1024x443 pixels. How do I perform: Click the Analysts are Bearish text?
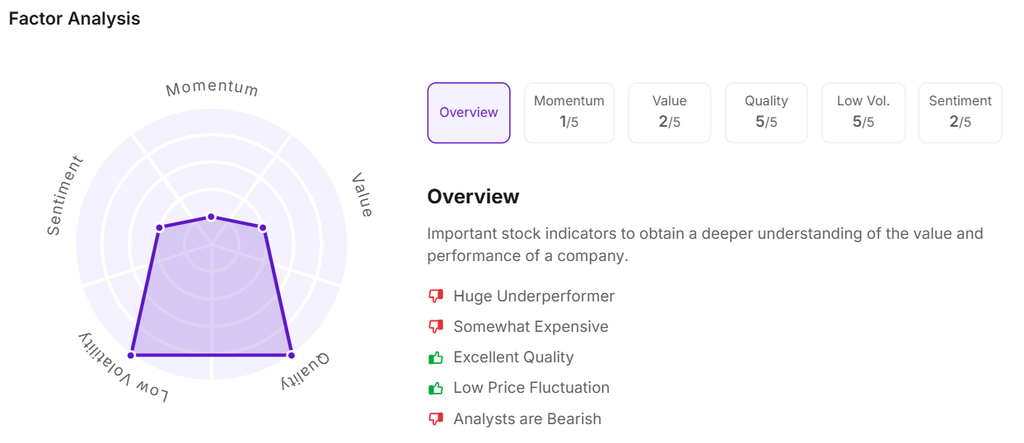(527, 419)
